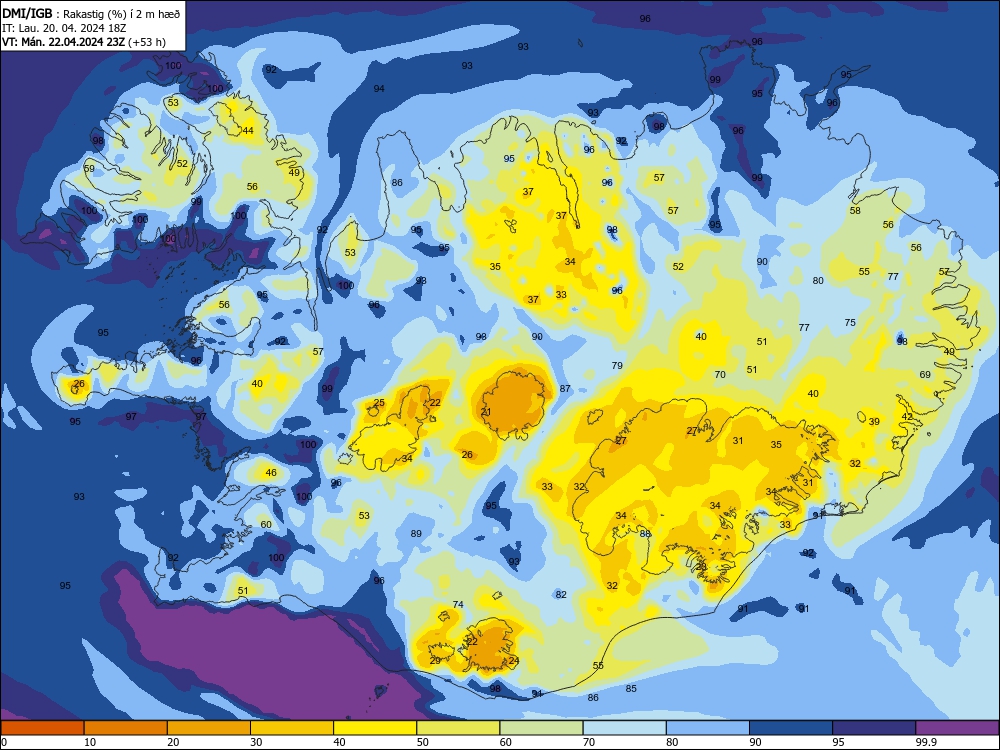Image resolution: width=1000 pixels, height=750 pixels.
Task: Click the humidity value 44 in the Westfjords
Action: tap(248, 131)
